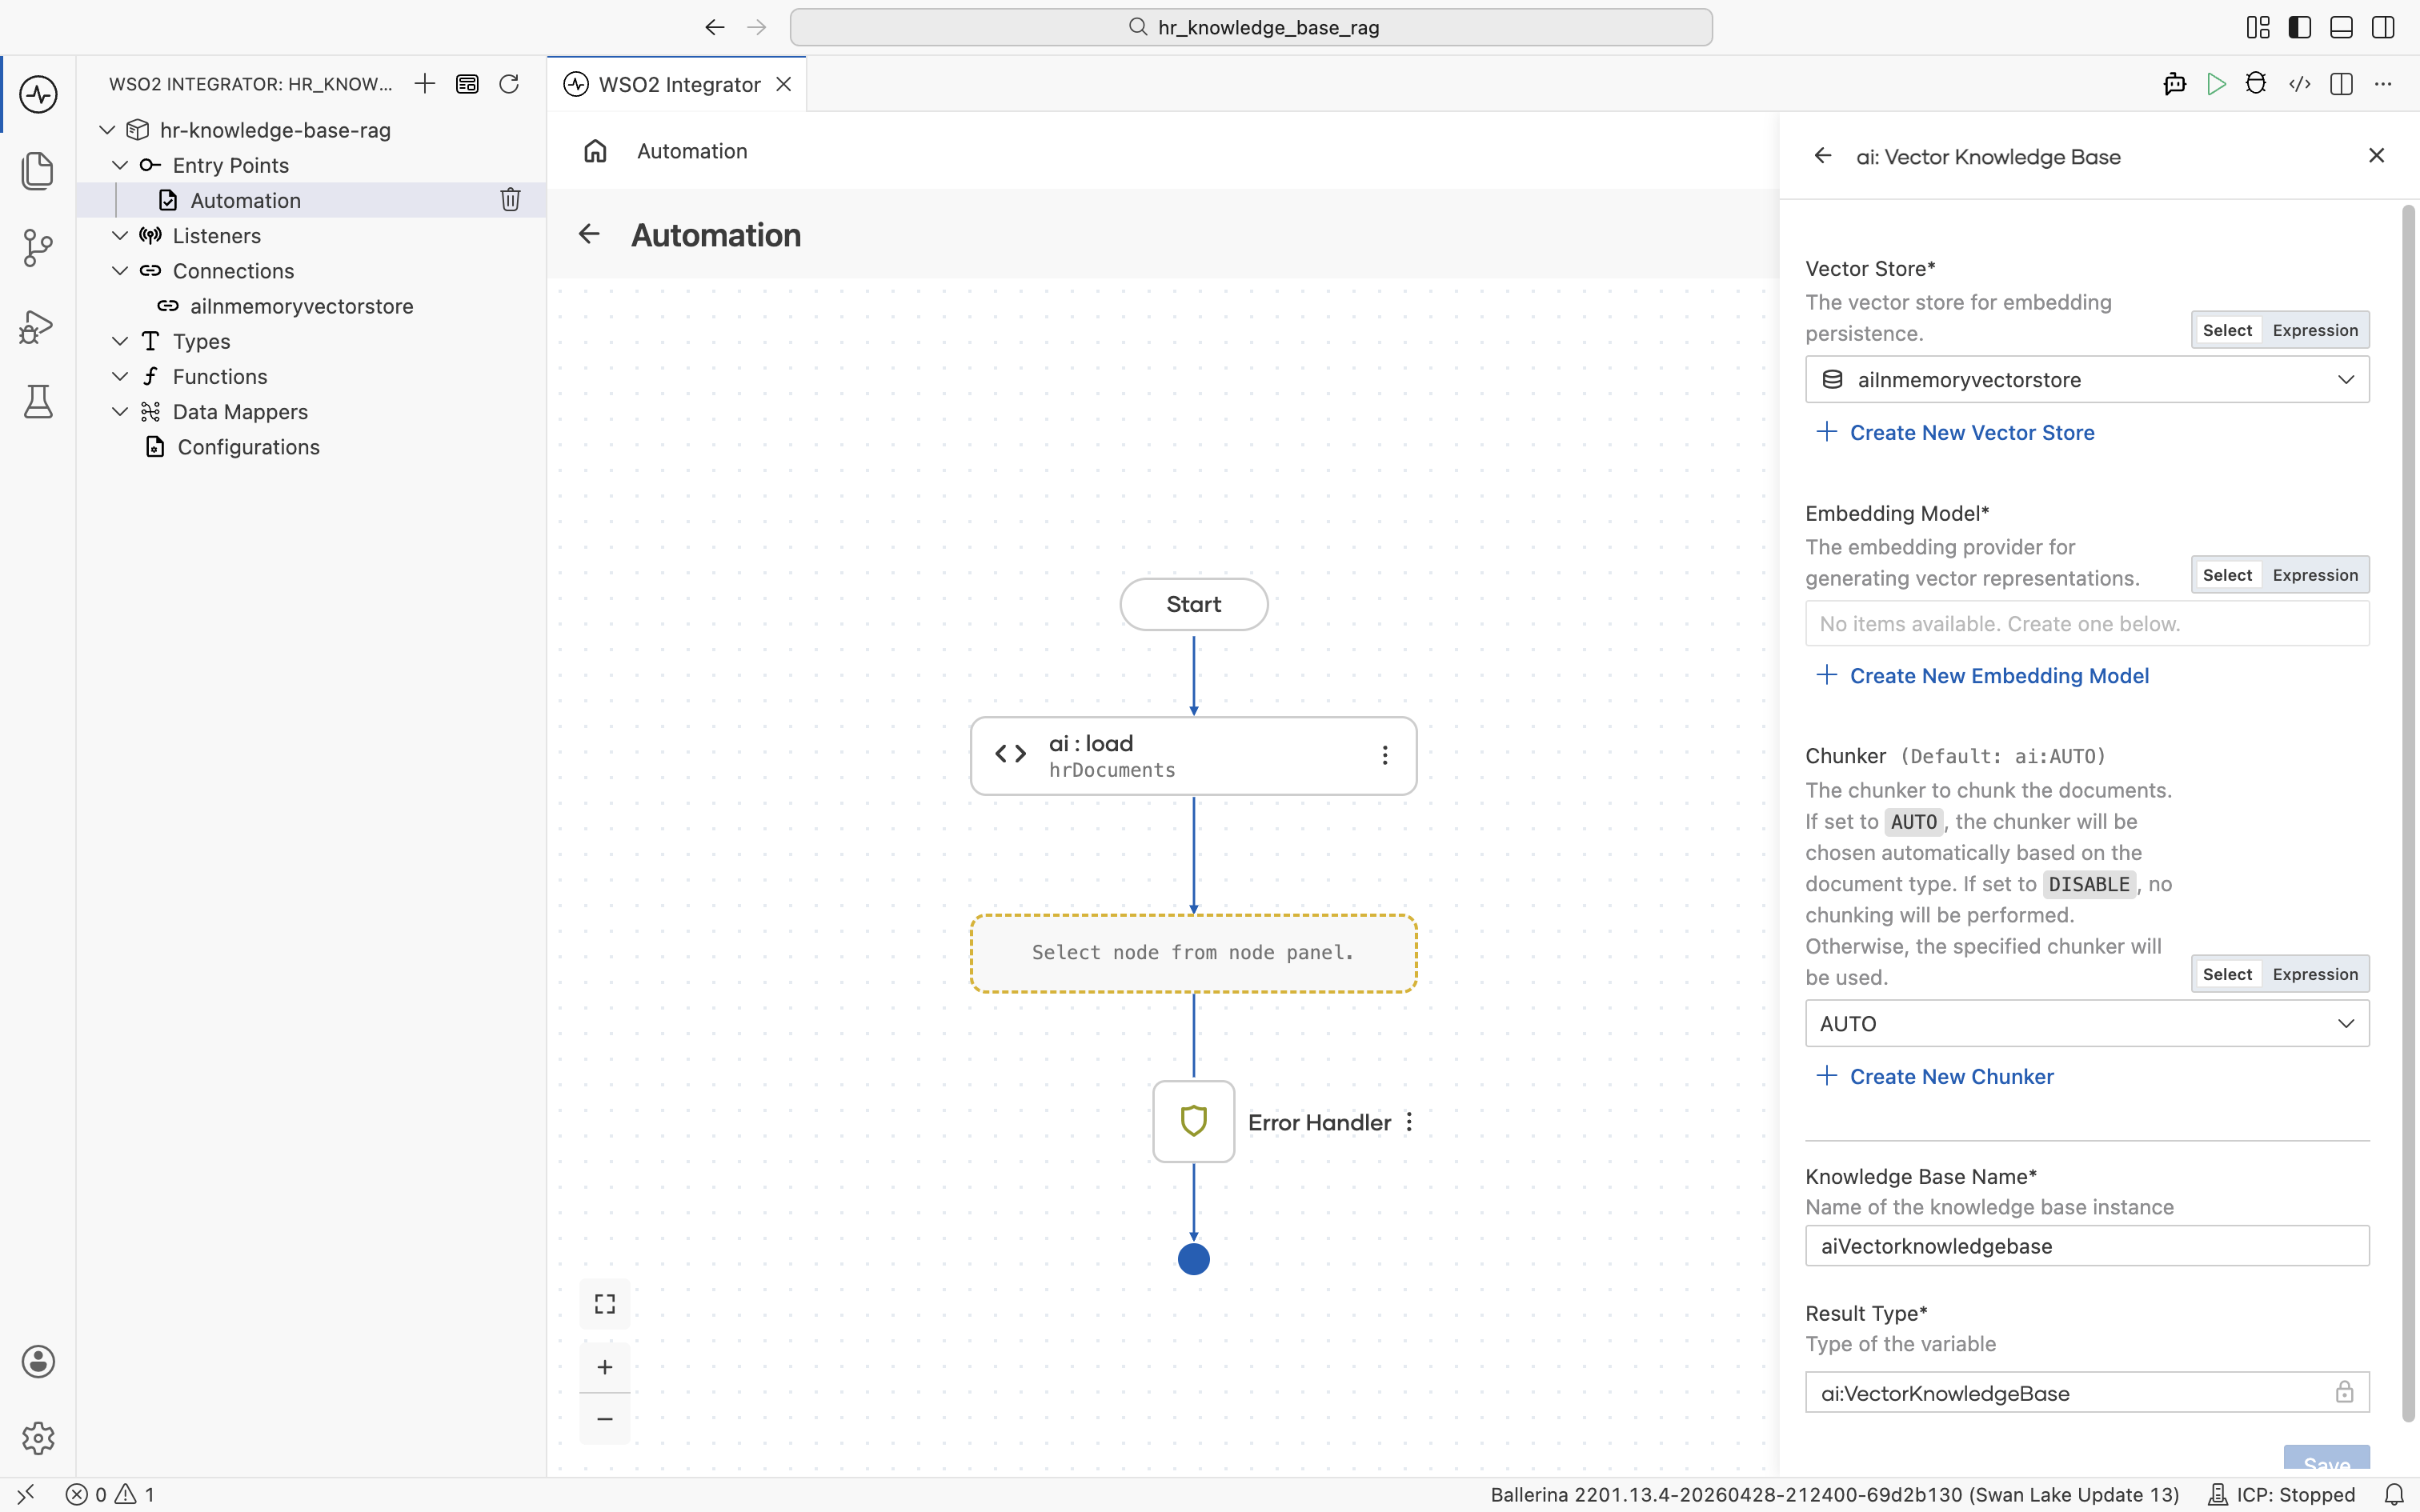The height and width of the screenshot is (1512, 2420).
Task: Open WSO2 Integrator activity bar icon
Action: click(38, 95)
